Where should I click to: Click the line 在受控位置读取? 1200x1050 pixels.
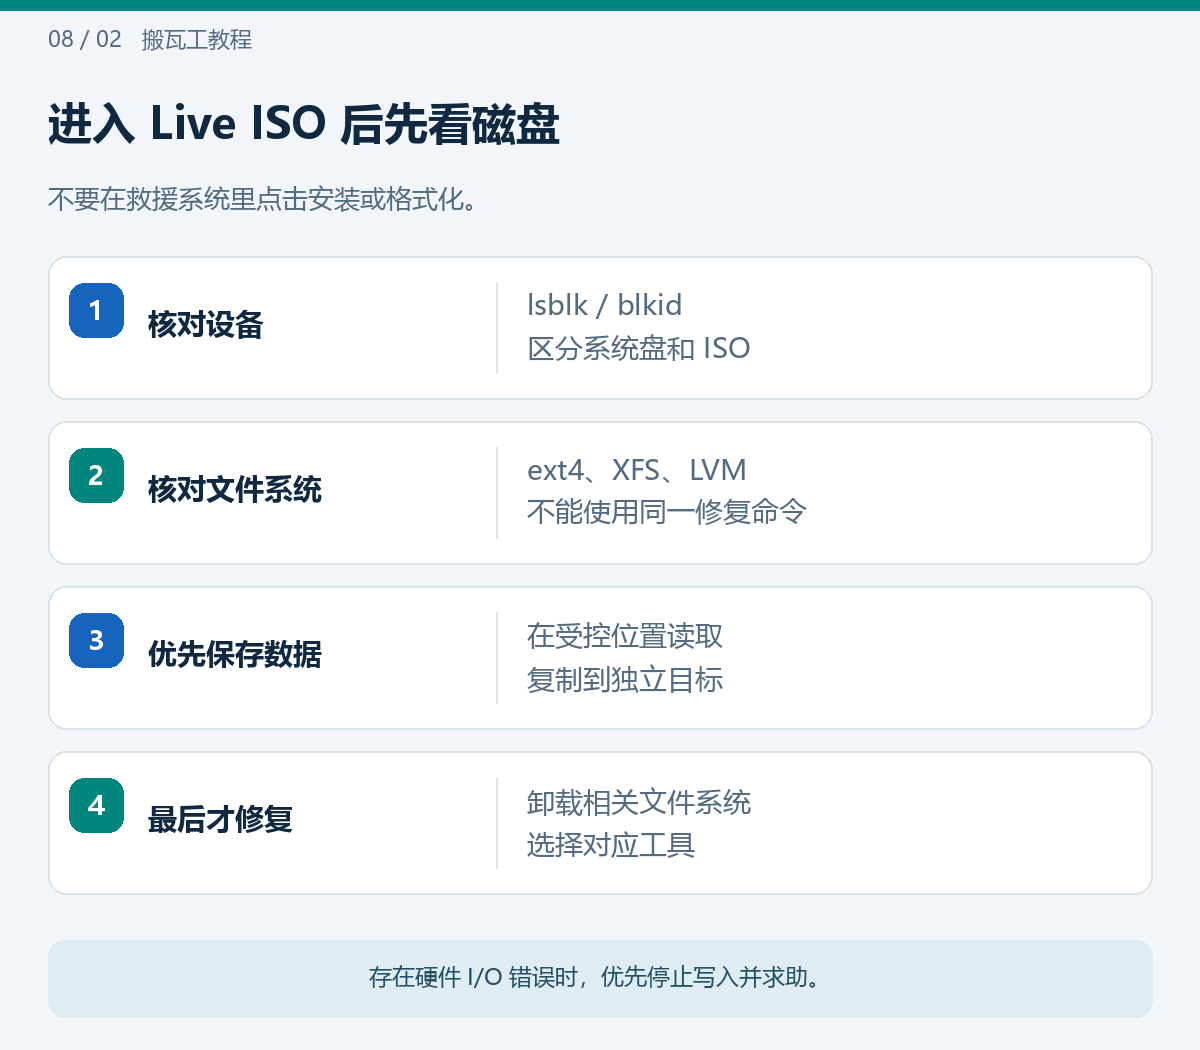click(x=625, y=636)
